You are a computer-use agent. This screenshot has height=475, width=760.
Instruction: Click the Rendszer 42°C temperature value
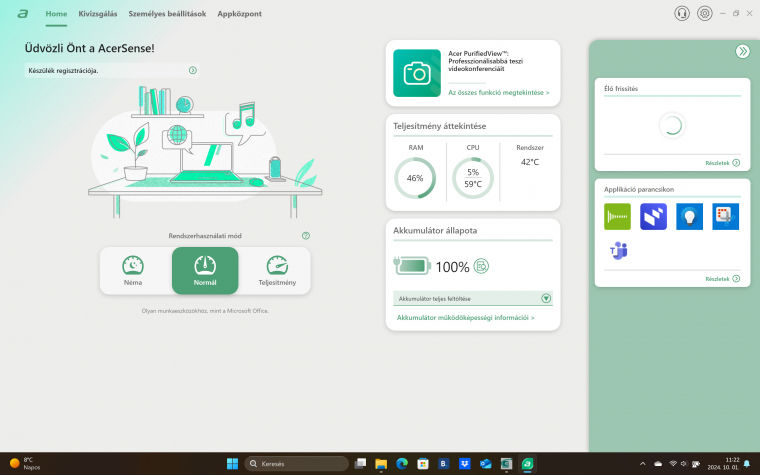pos(530,162)
